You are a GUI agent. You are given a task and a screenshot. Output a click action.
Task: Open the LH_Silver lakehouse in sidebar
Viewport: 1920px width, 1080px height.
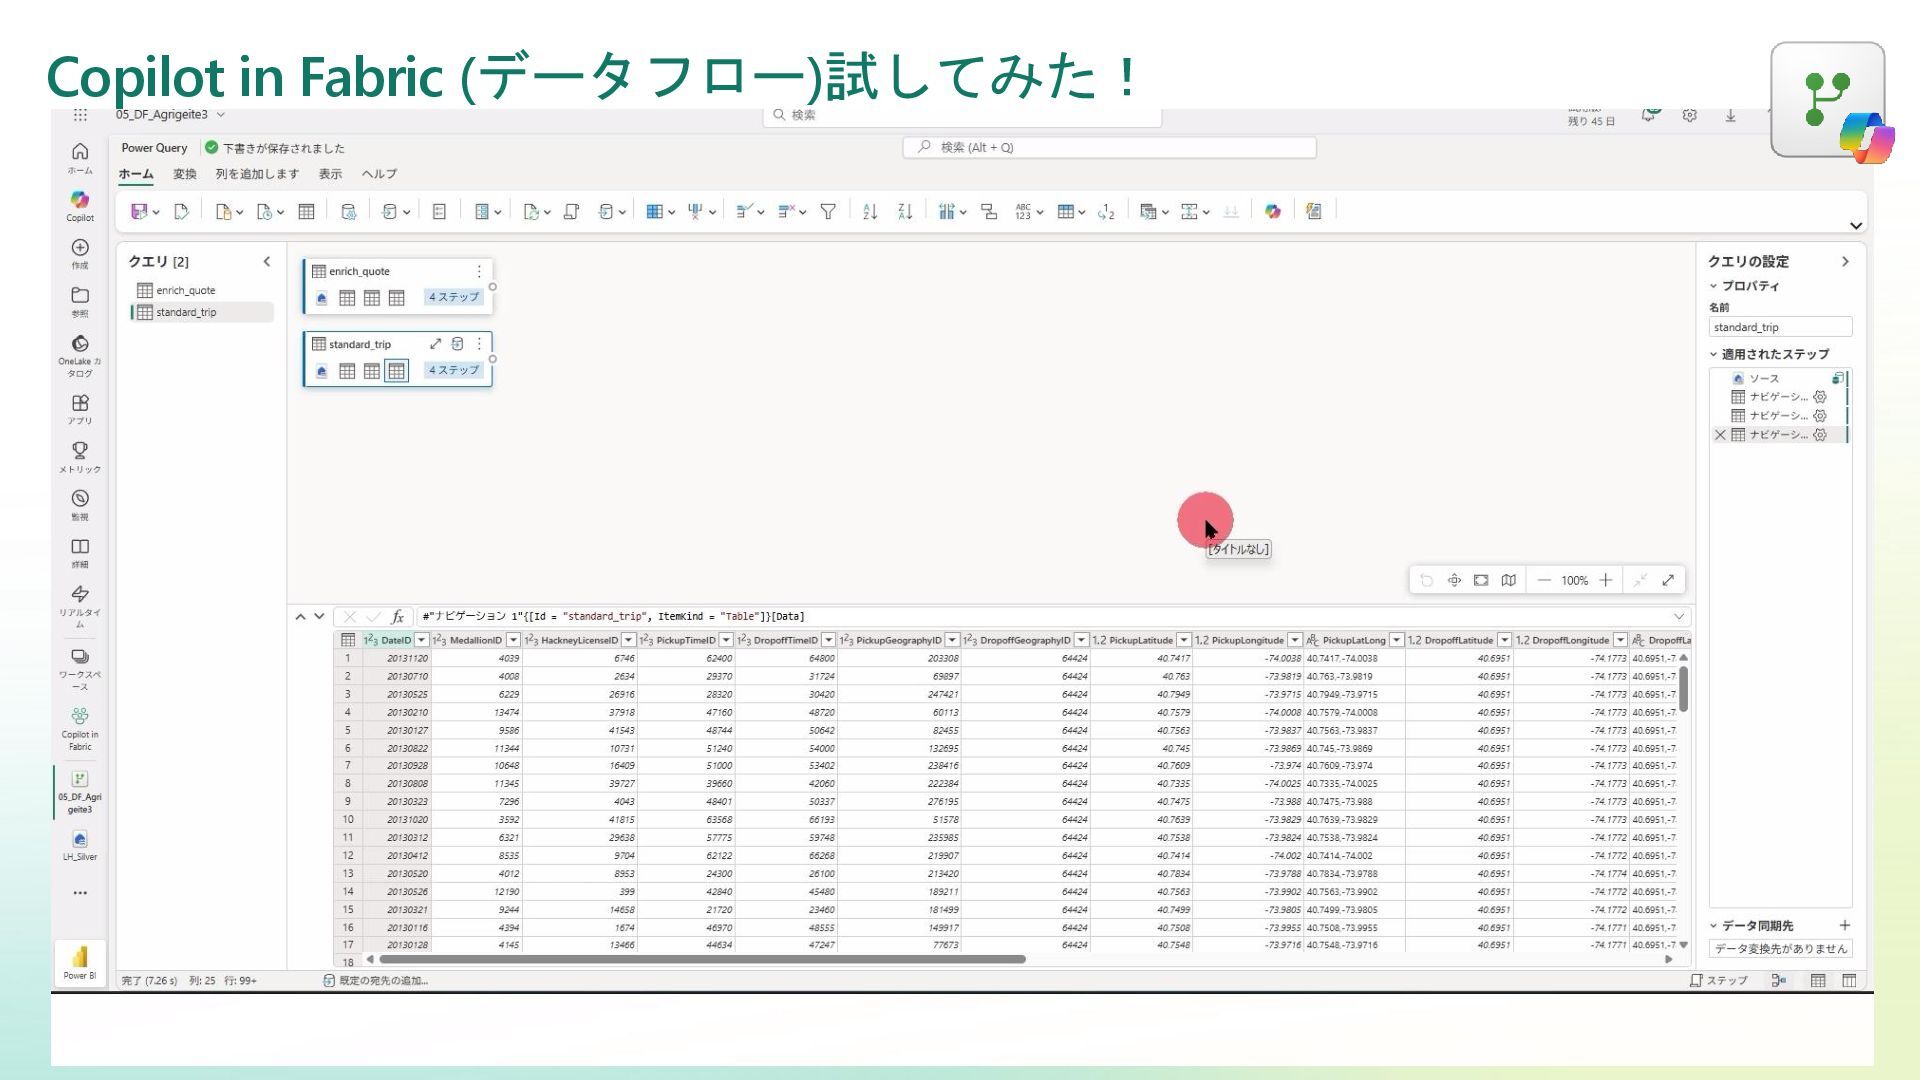point(80,845)
